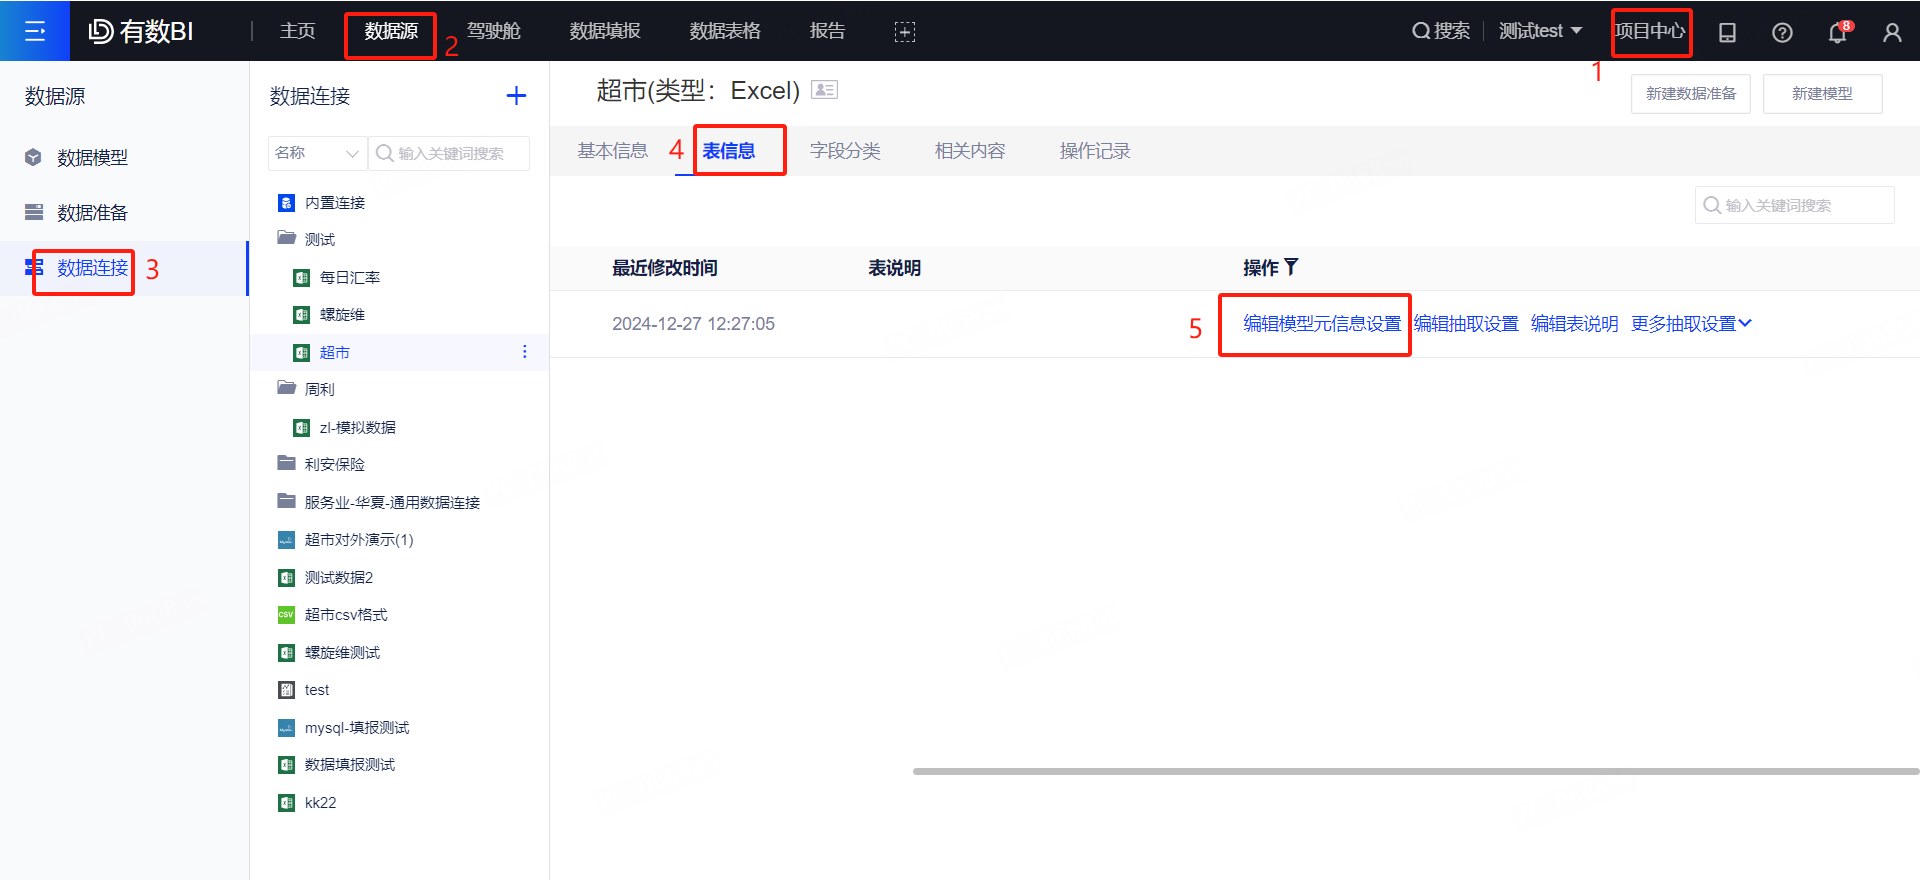Image resolution: width=1920 pixels, height=880 pixels.
Task: Click the add-module icon in top navigation
Action: pyautogui.click(x=904, y=32)
